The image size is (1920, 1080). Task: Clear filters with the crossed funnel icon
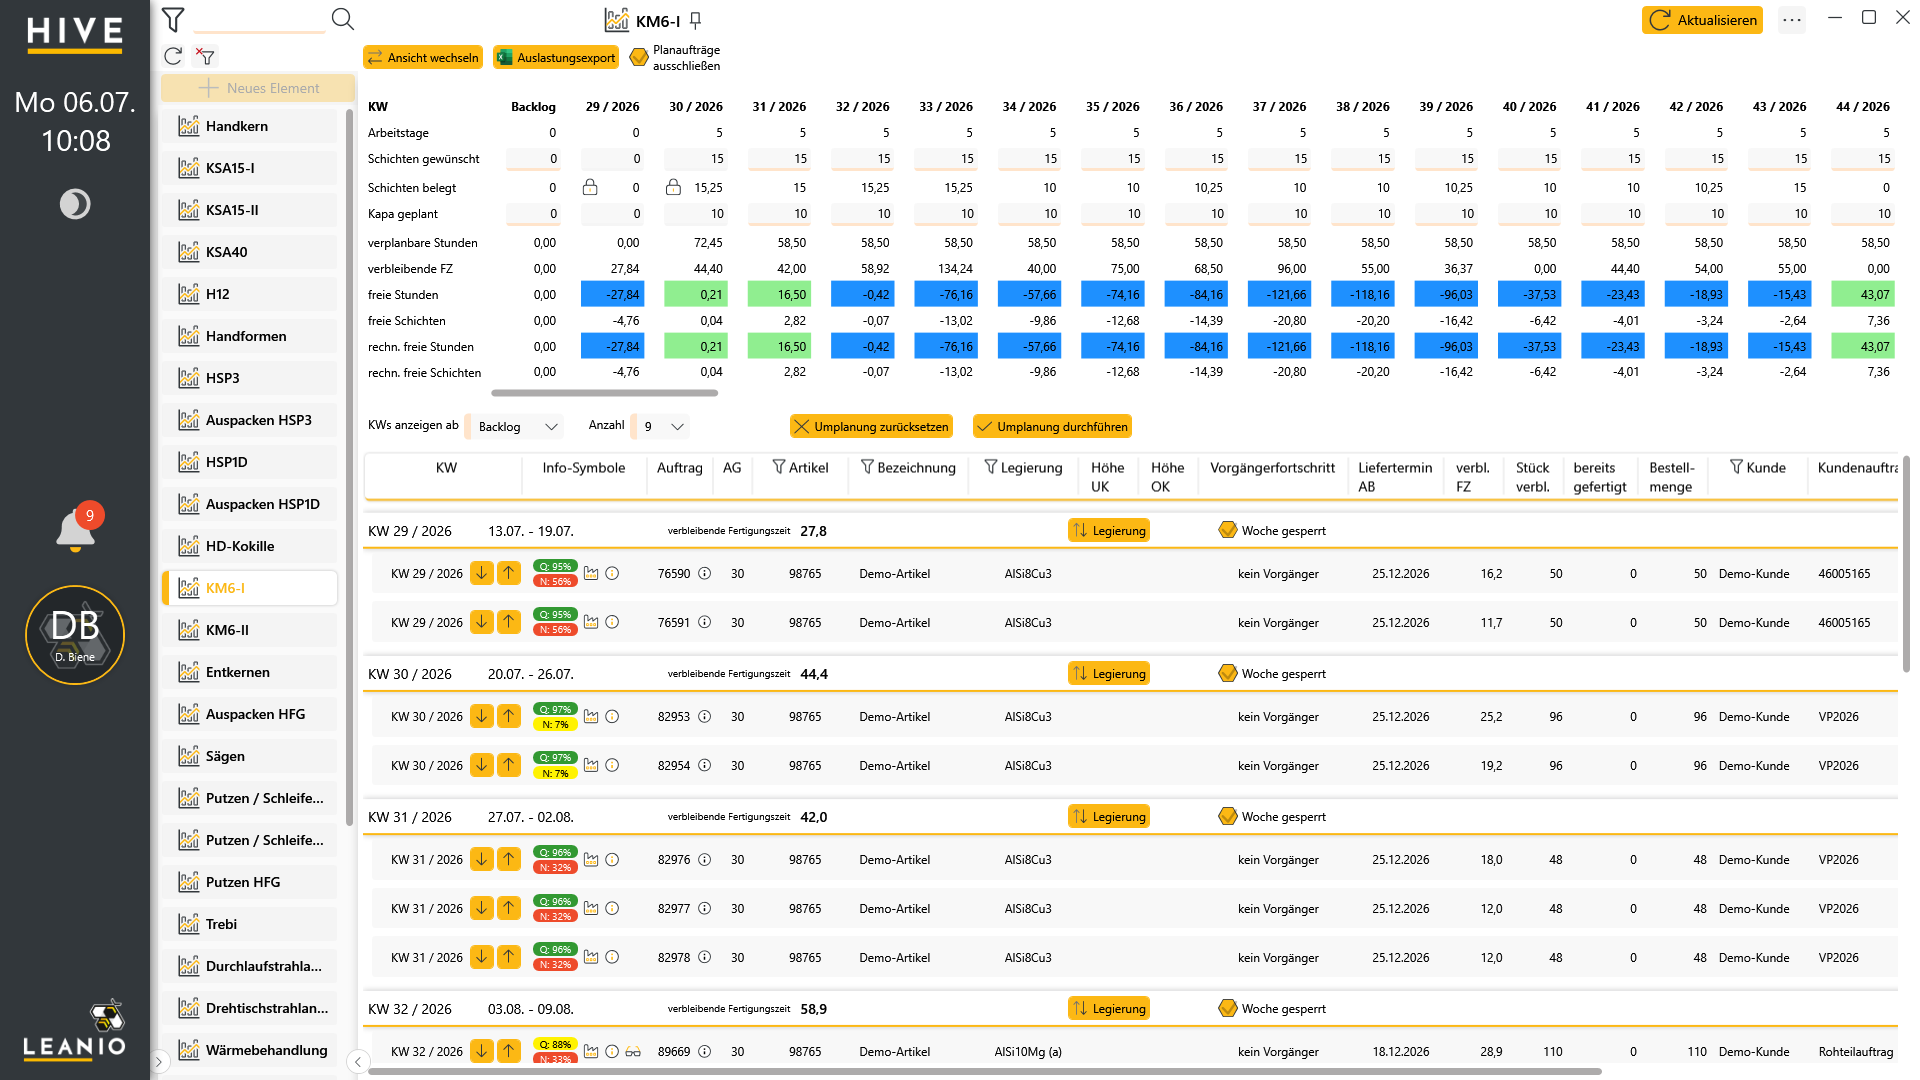click(x=205, y=56)
